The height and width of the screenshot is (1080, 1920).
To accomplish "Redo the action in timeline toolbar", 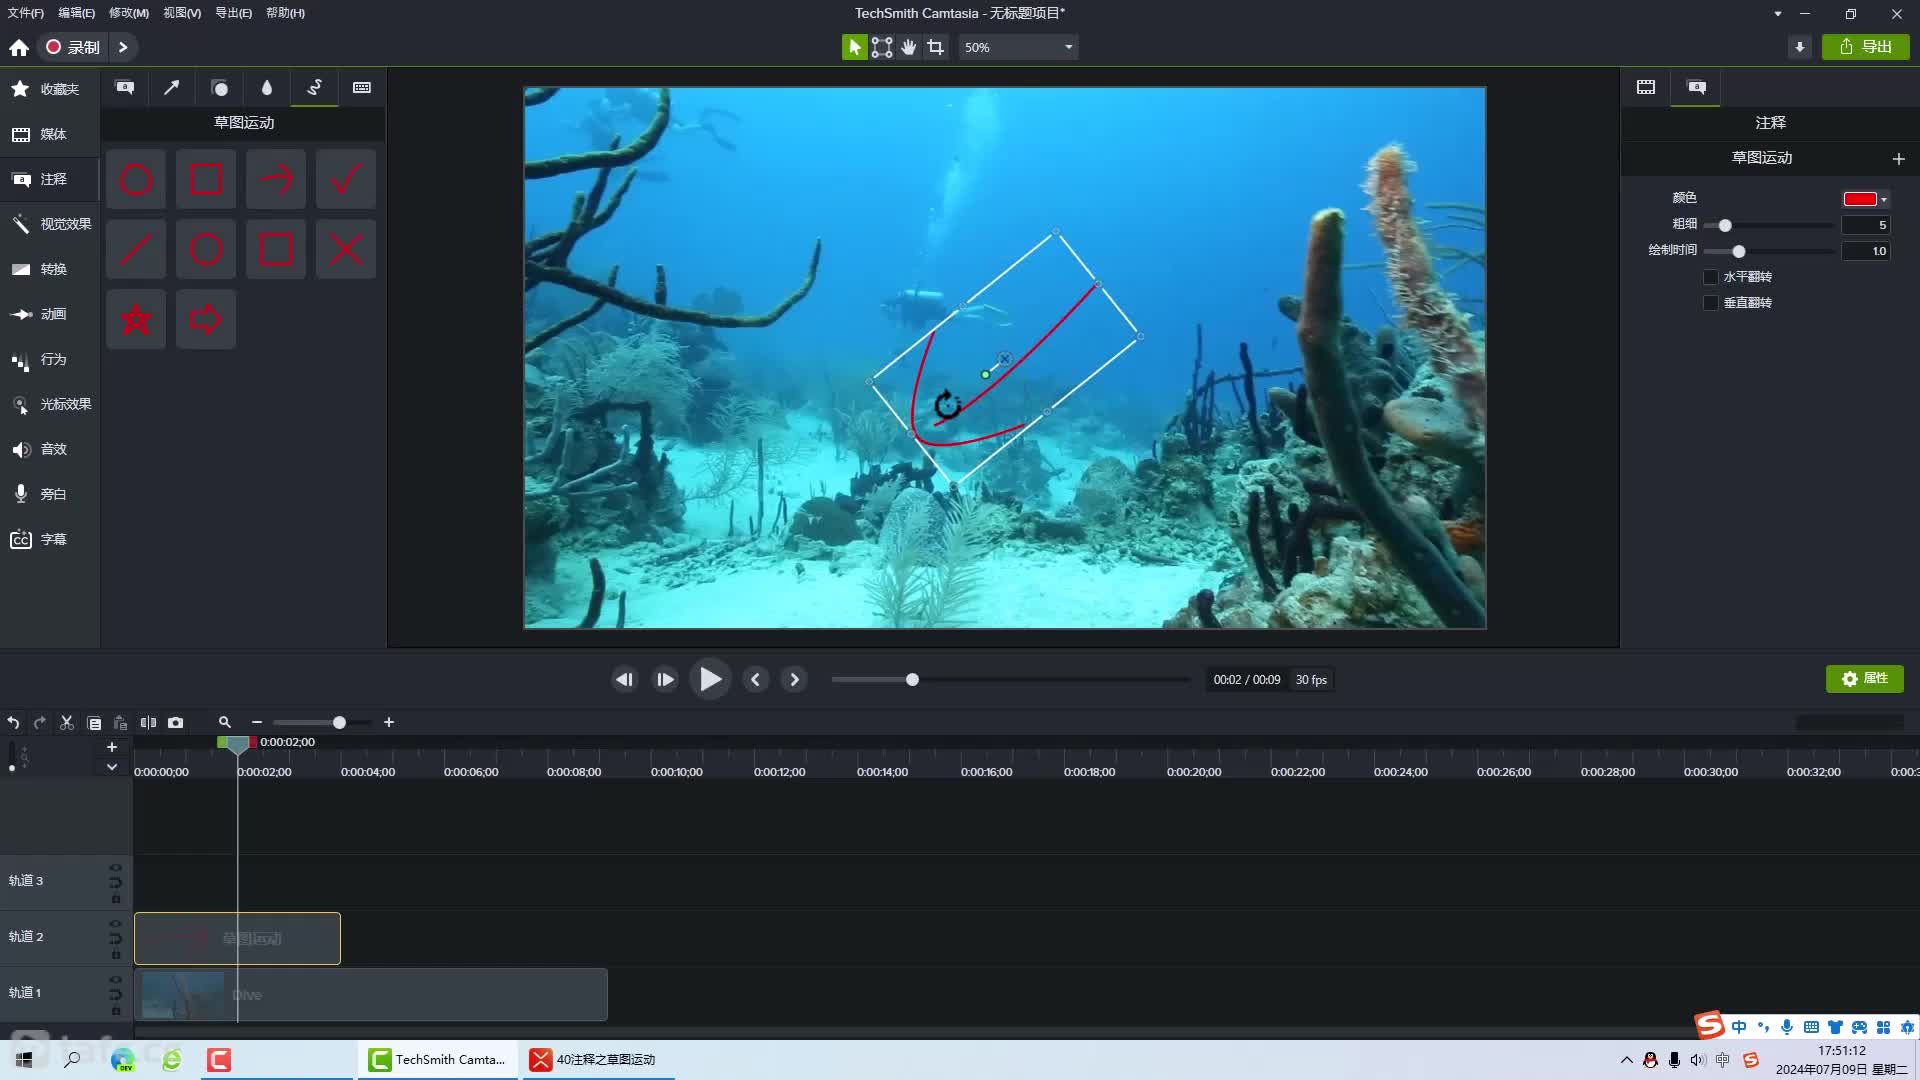I will [x=40, y=722].
